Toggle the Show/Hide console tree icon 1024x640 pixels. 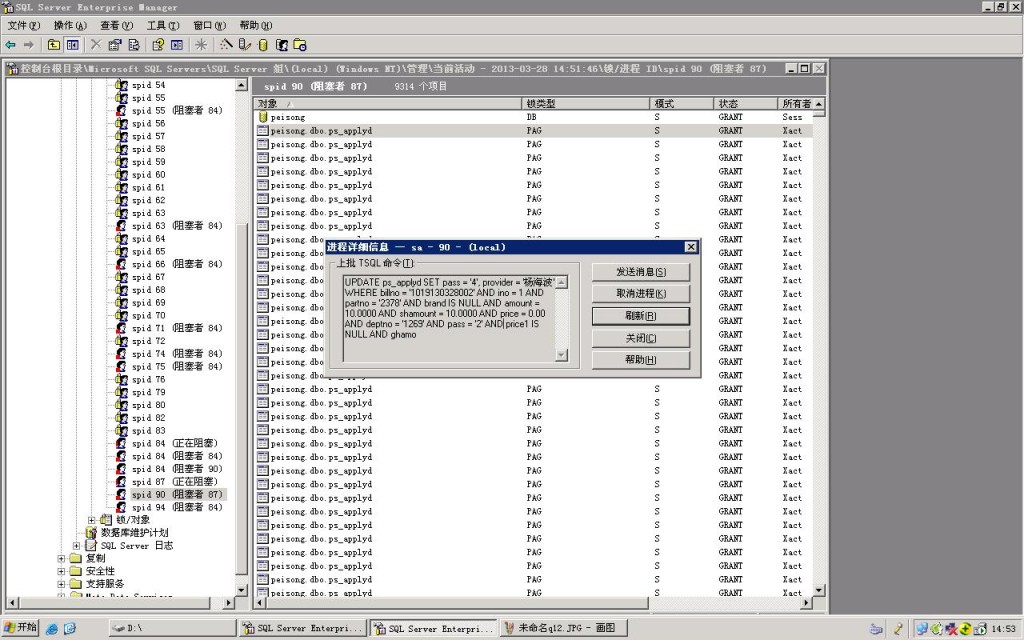[x=73, y=44]
